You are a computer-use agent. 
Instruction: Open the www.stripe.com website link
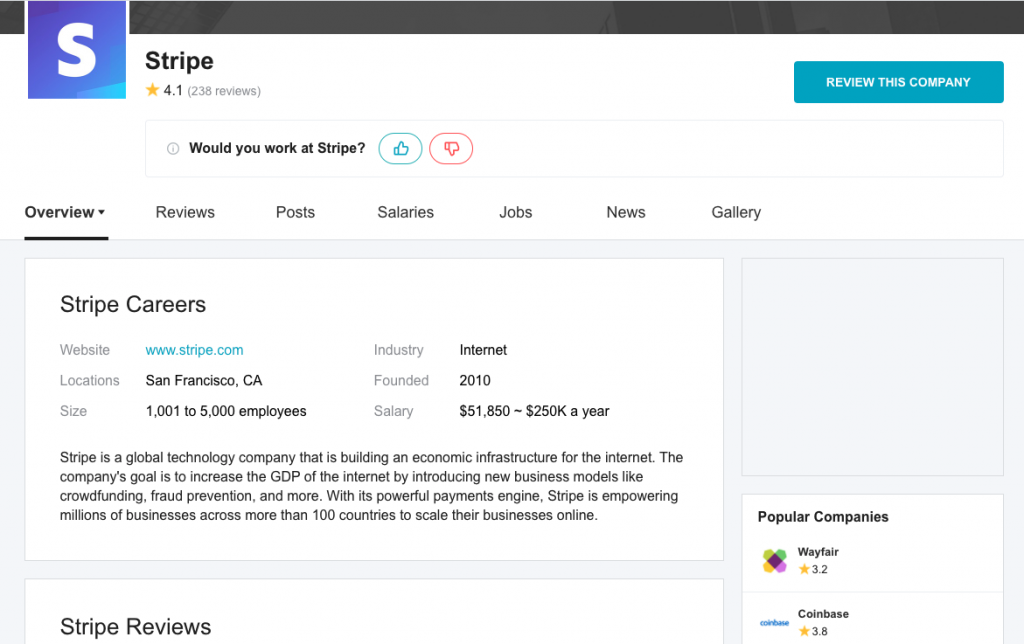194,350
